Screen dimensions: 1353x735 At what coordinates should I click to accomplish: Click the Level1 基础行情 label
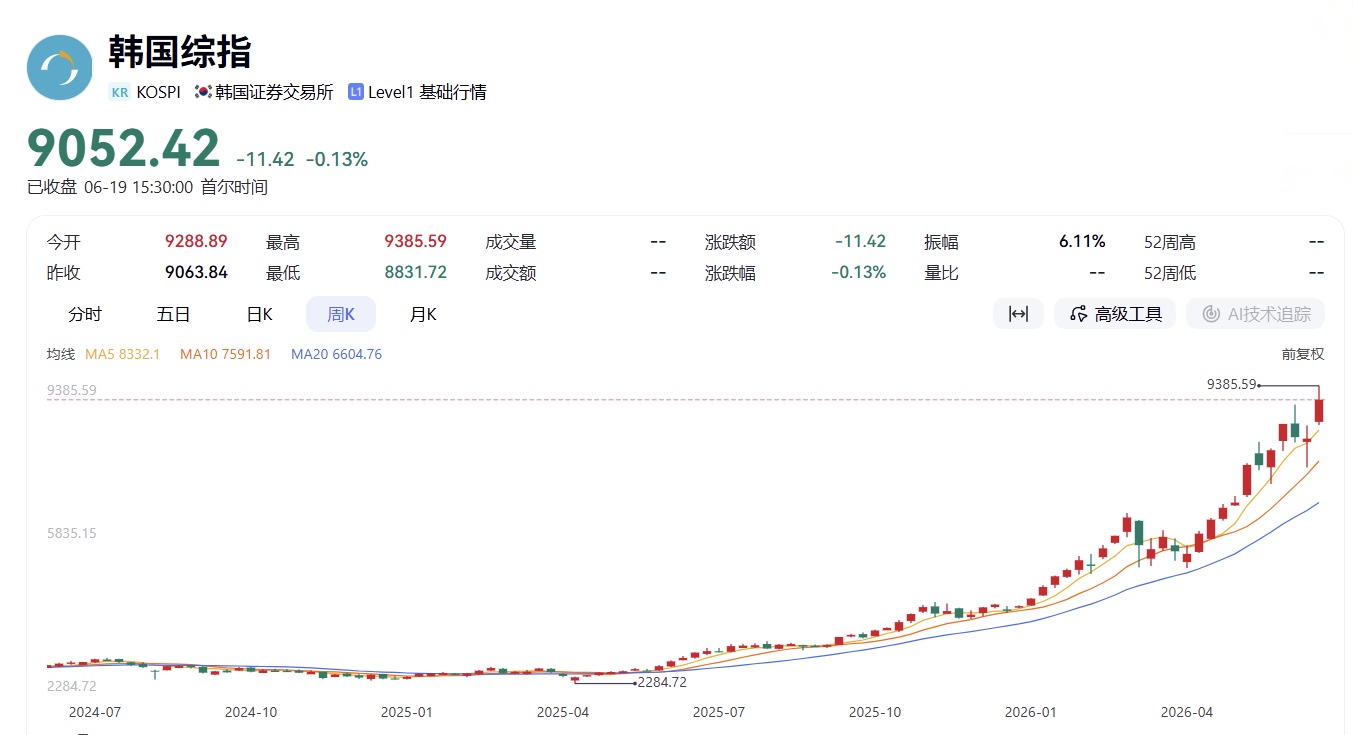point(427,92)
